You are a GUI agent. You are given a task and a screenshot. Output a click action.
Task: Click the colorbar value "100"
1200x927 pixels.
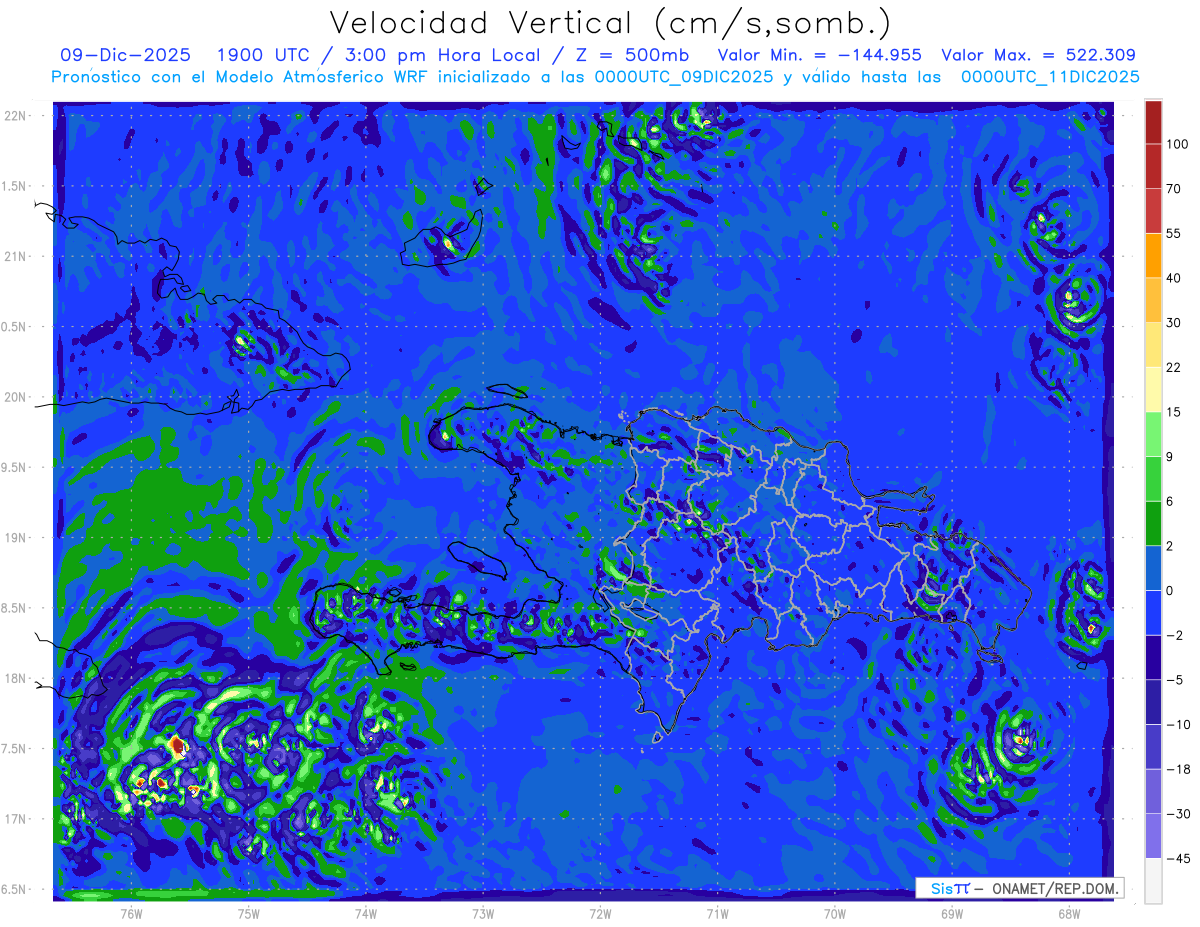point(1177,144)
